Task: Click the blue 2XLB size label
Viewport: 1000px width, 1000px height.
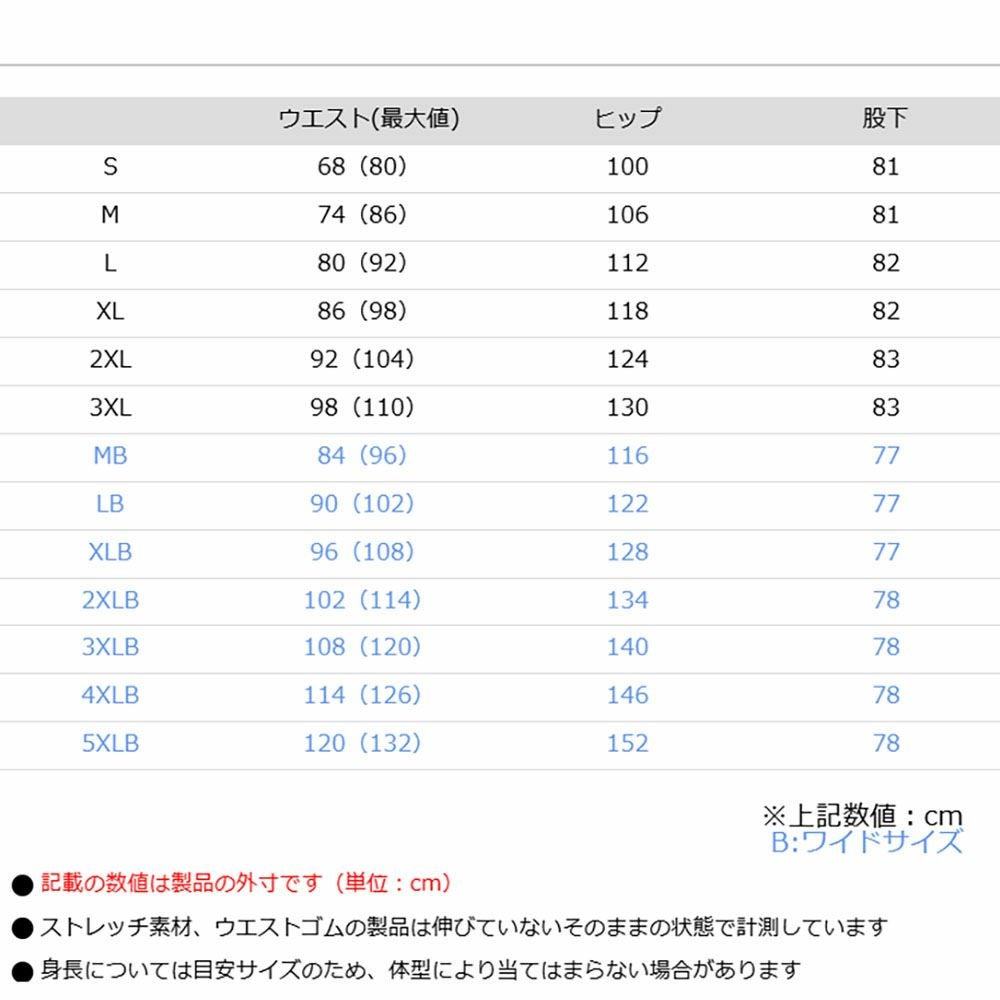Action: pyautogui.click(x=110, y=600)
